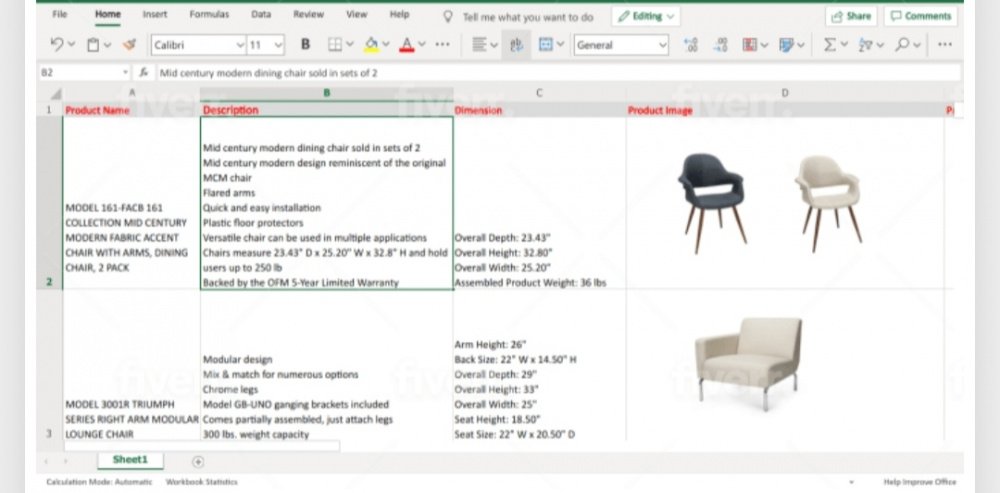Click the Share button
This screenshot has width=1000, height=493.
pos(850,16)
